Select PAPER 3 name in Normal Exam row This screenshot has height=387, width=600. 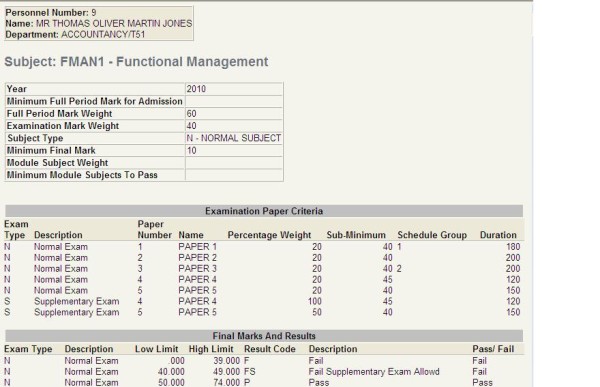197,269
